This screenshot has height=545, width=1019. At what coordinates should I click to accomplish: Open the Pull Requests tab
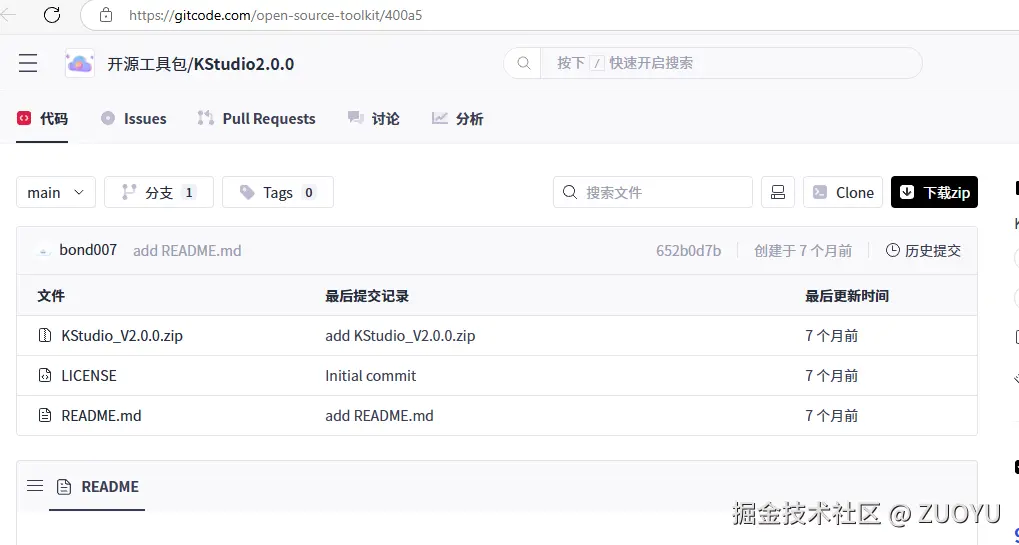tap(257, 119)
